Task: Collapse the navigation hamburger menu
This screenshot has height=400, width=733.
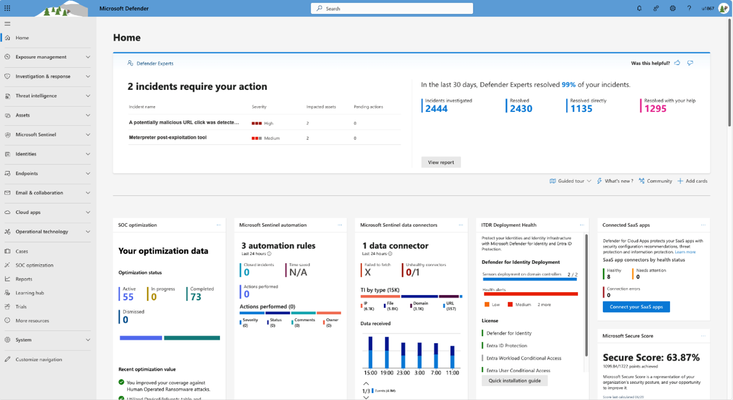Action: (x=7, y=24)
